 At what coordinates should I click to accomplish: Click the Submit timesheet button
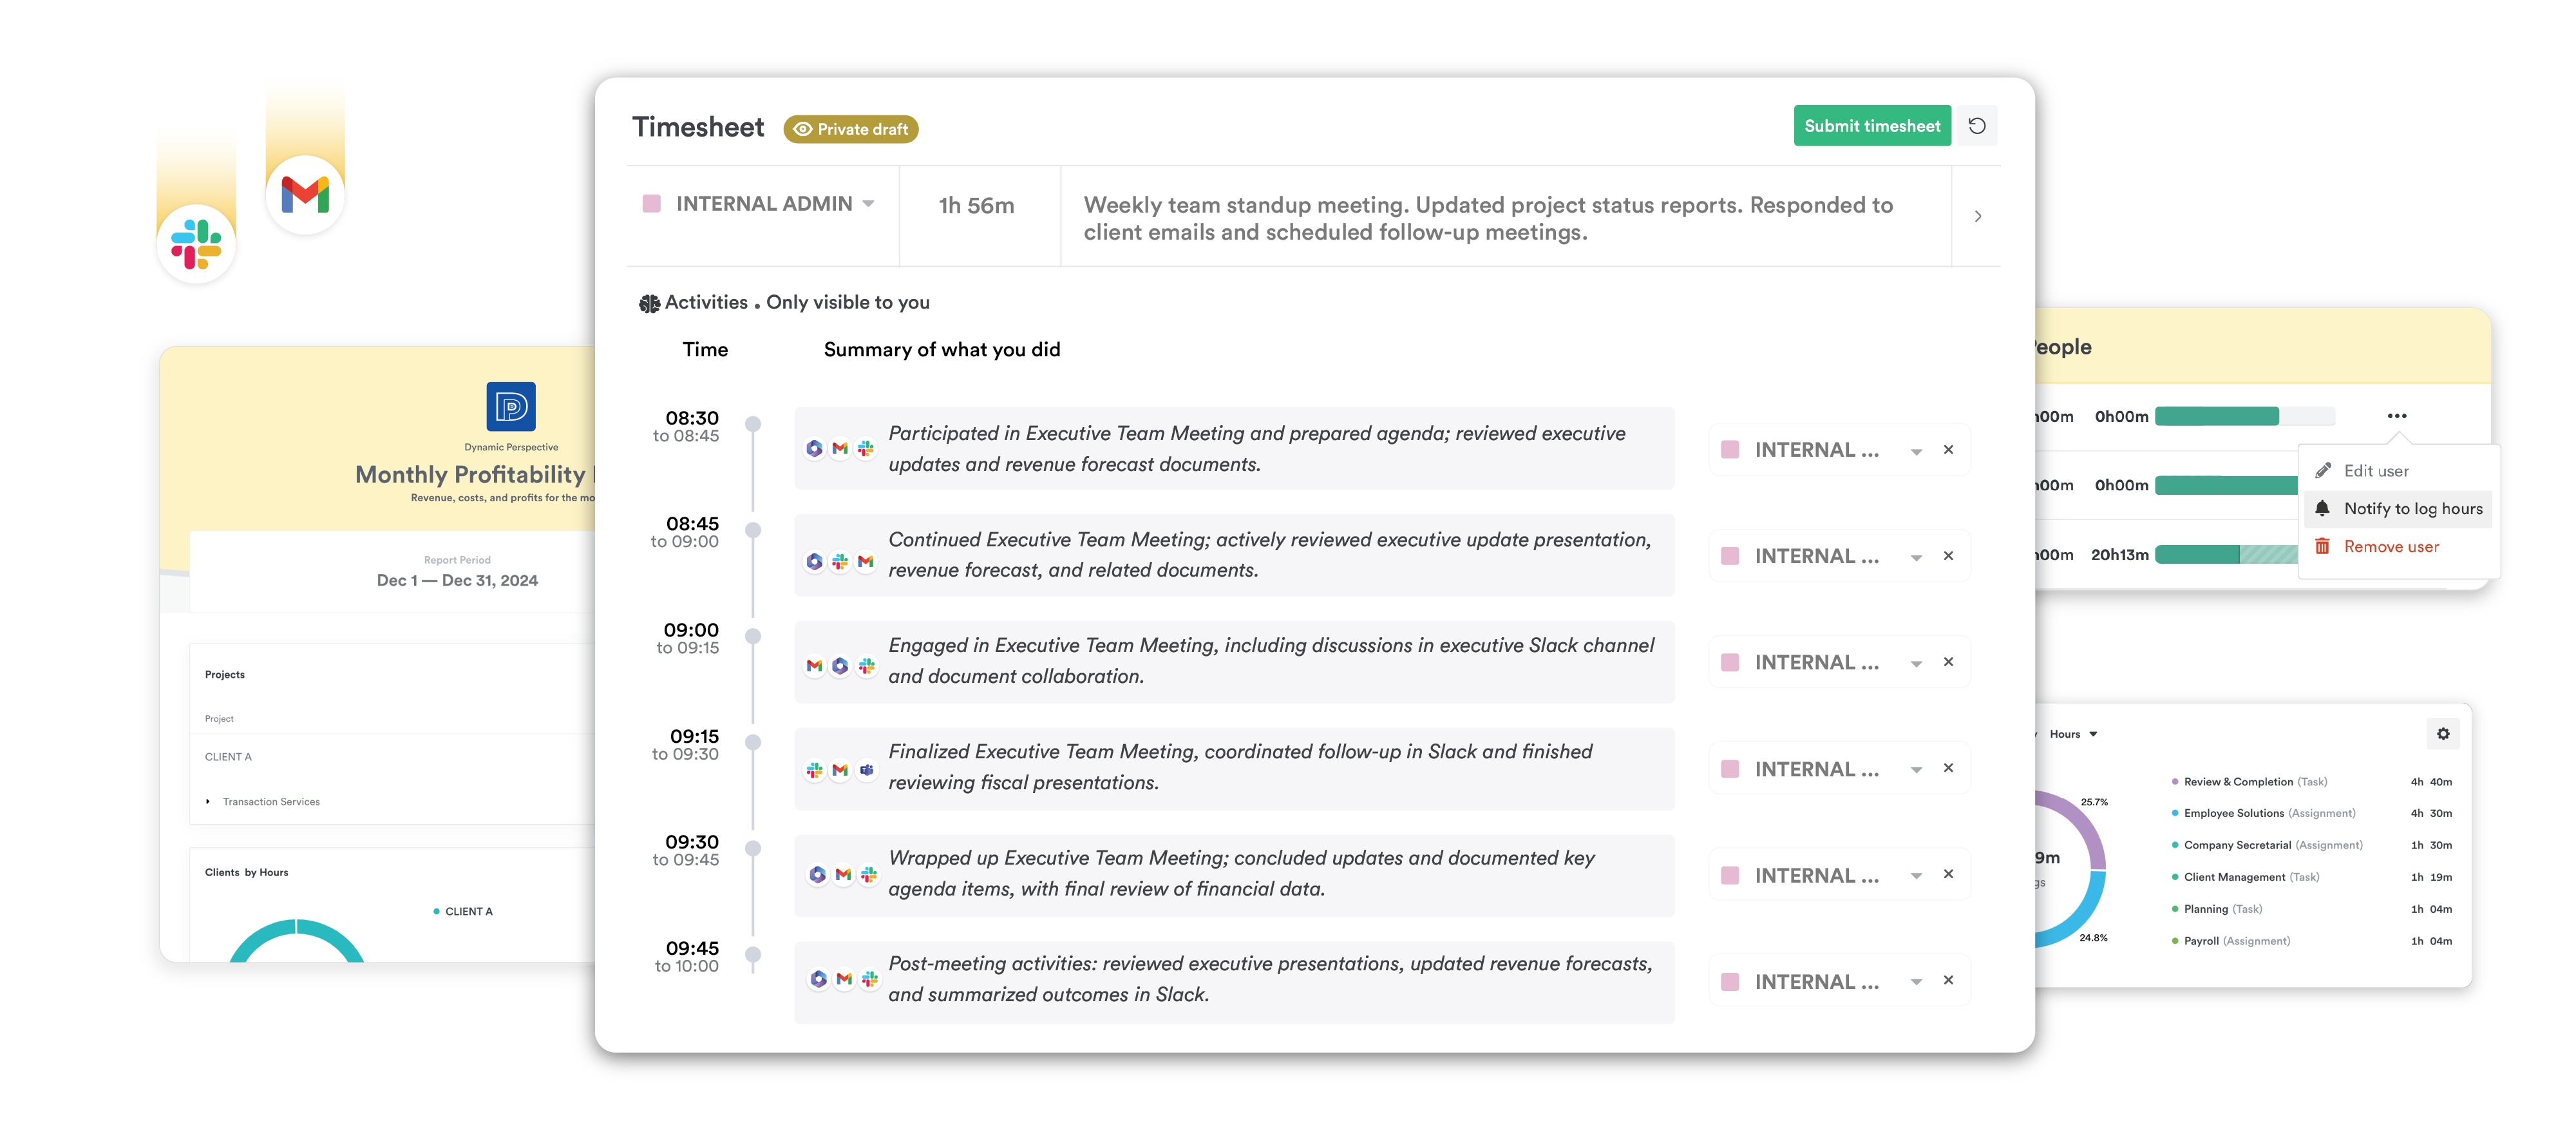click(x=1872, y=125)
